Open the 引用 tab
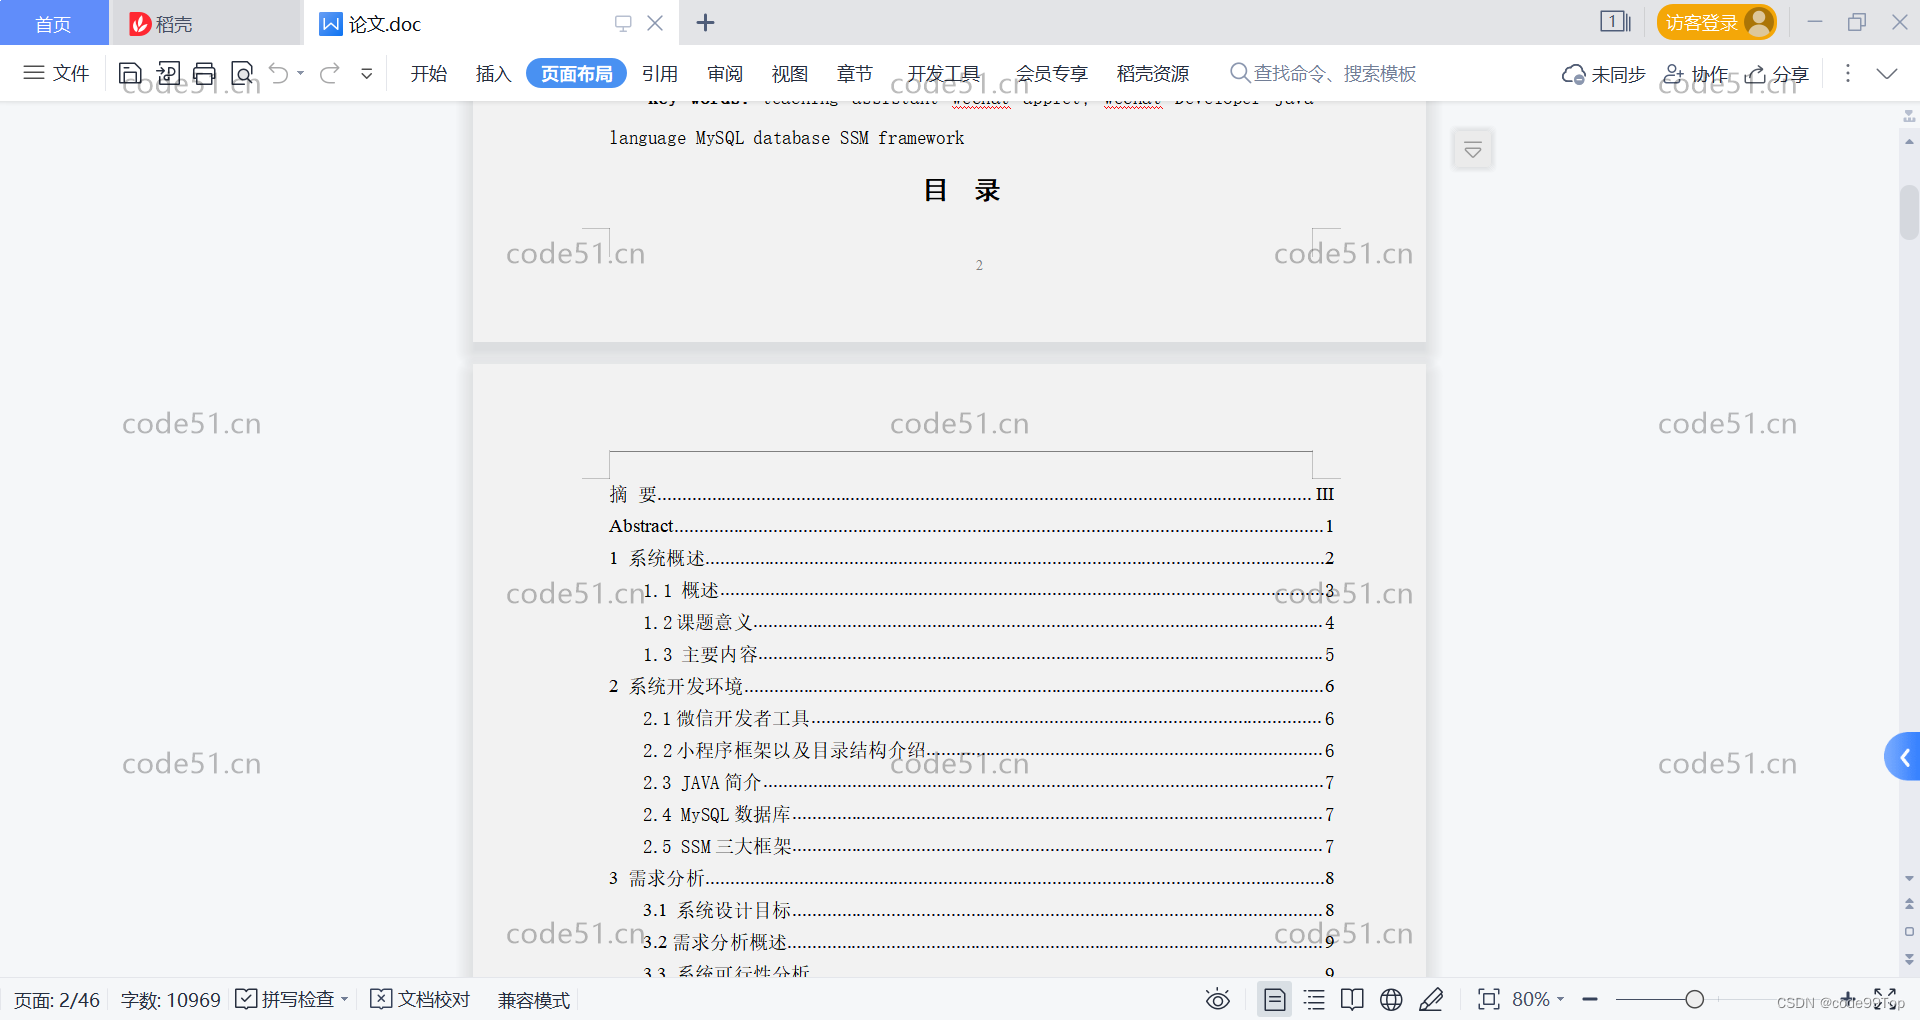Screen dimensions: 1920x1020 (x=660, y=73)
